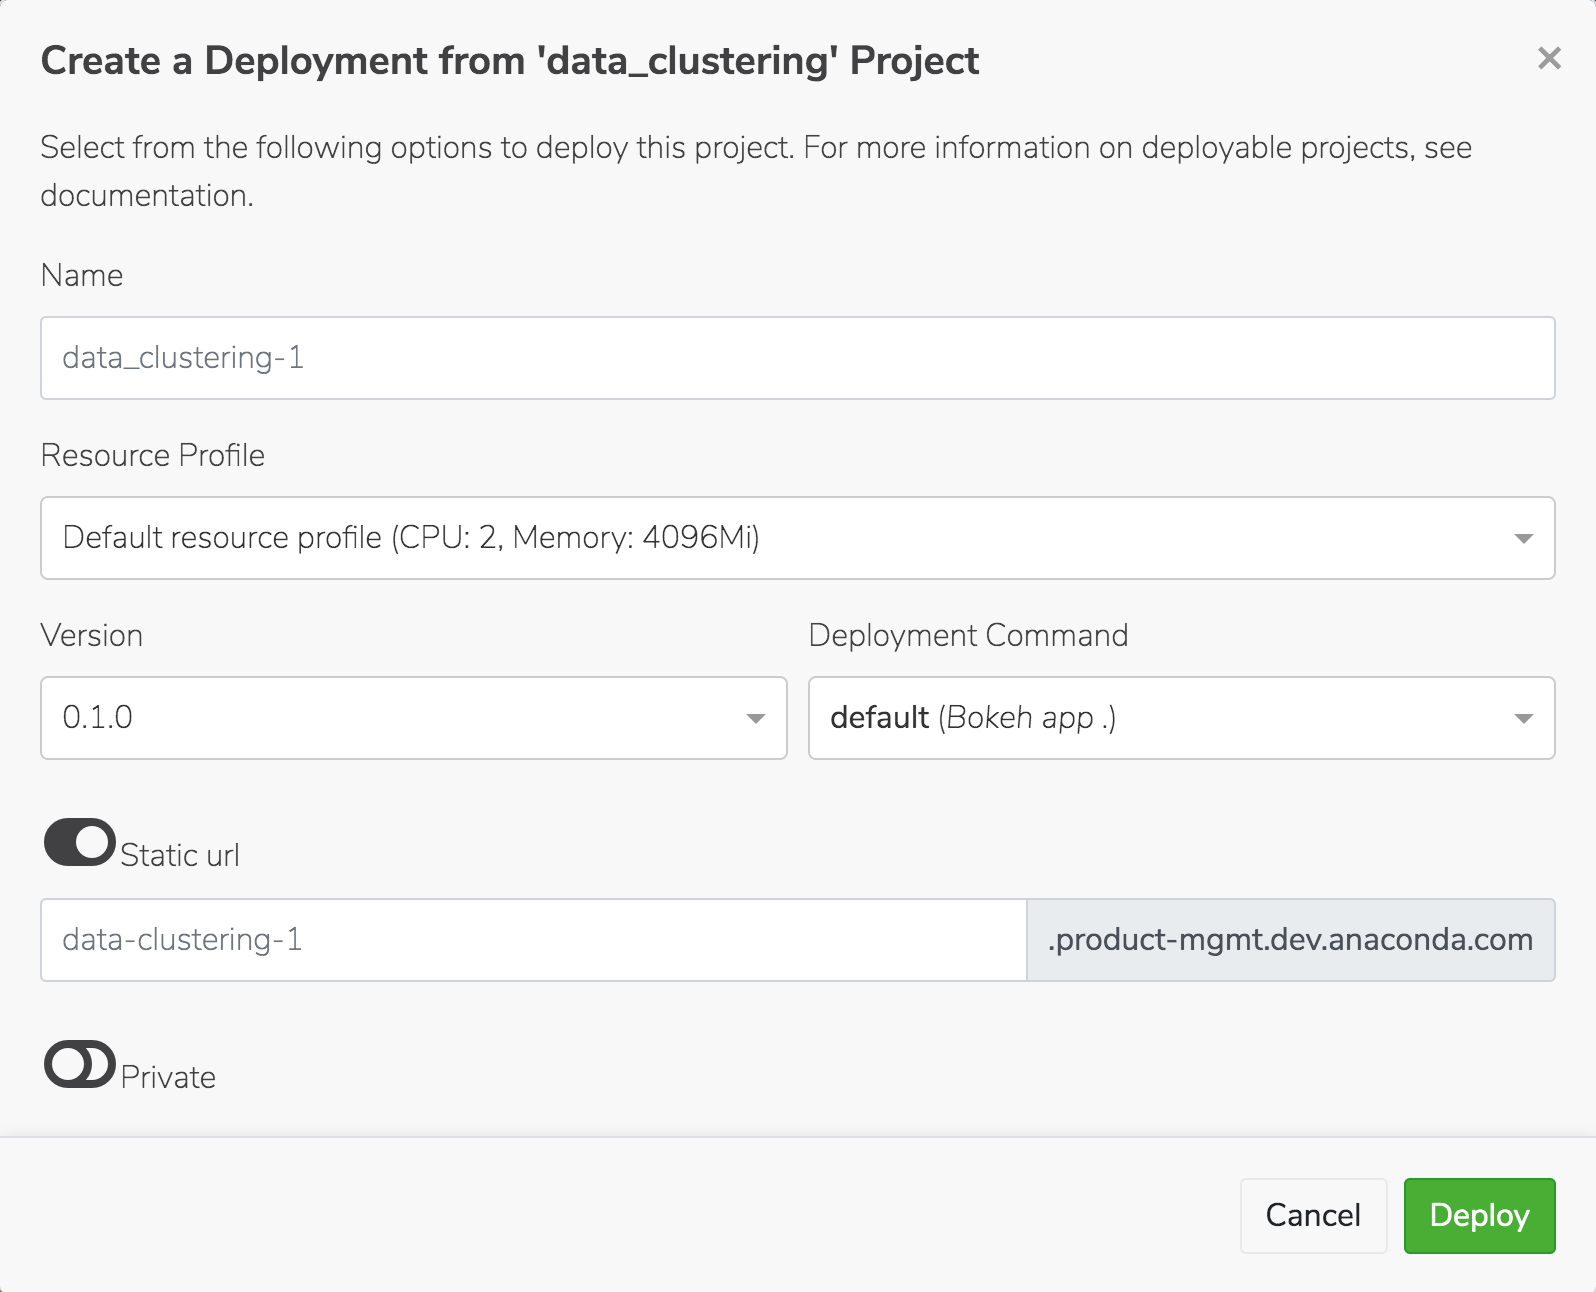Viewport: 1596px width, 1292px height.
Task: Click the Version dropdown caret
Action: point(756,719)
